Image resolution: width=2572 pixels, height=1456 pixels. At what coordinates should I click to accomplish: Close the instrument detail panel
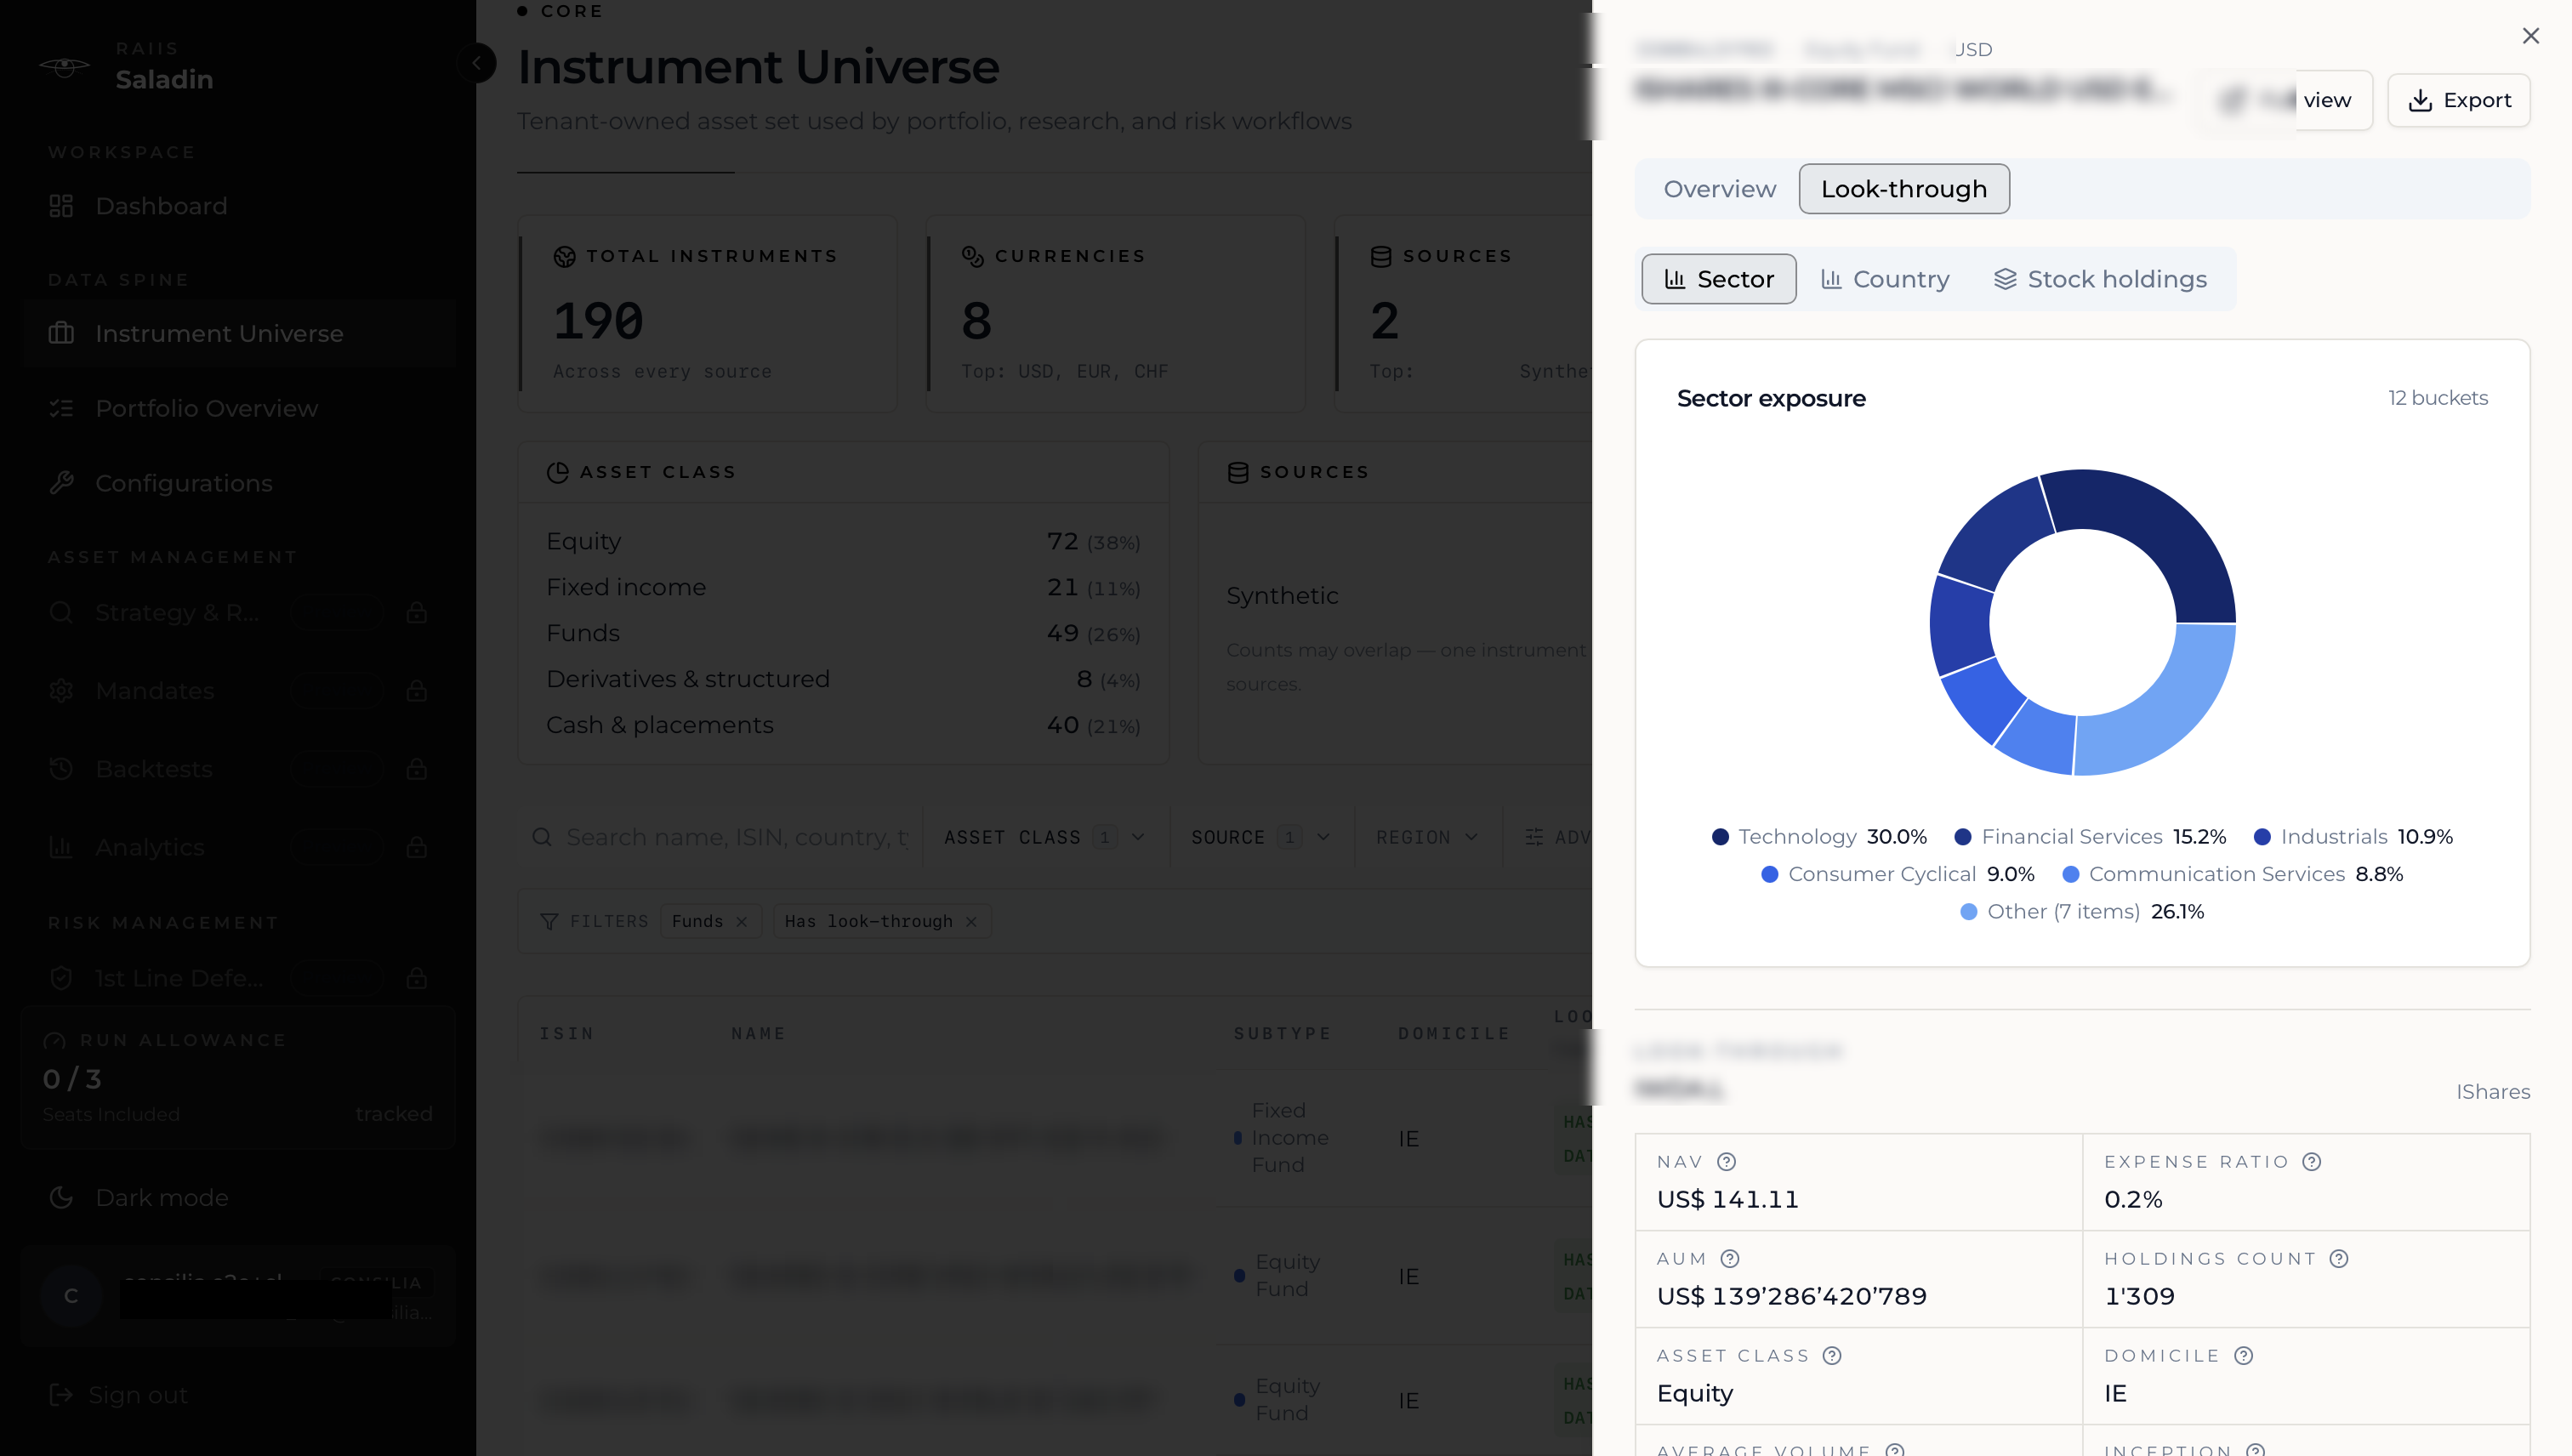tap(2530, 36)
